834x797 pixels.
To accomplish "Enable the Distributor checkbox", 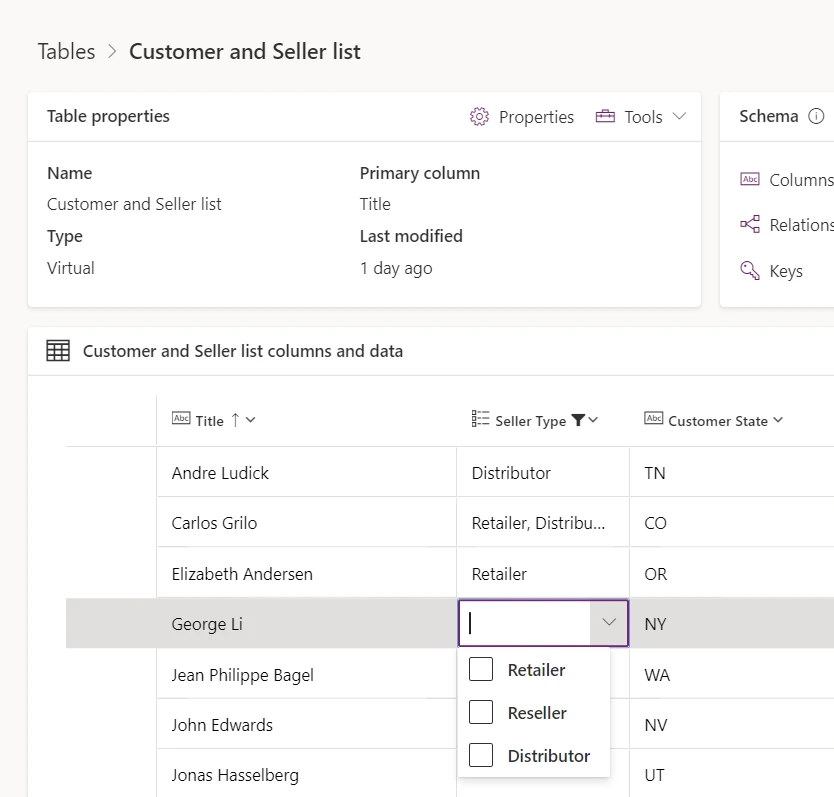I will [x=481, y=756].
